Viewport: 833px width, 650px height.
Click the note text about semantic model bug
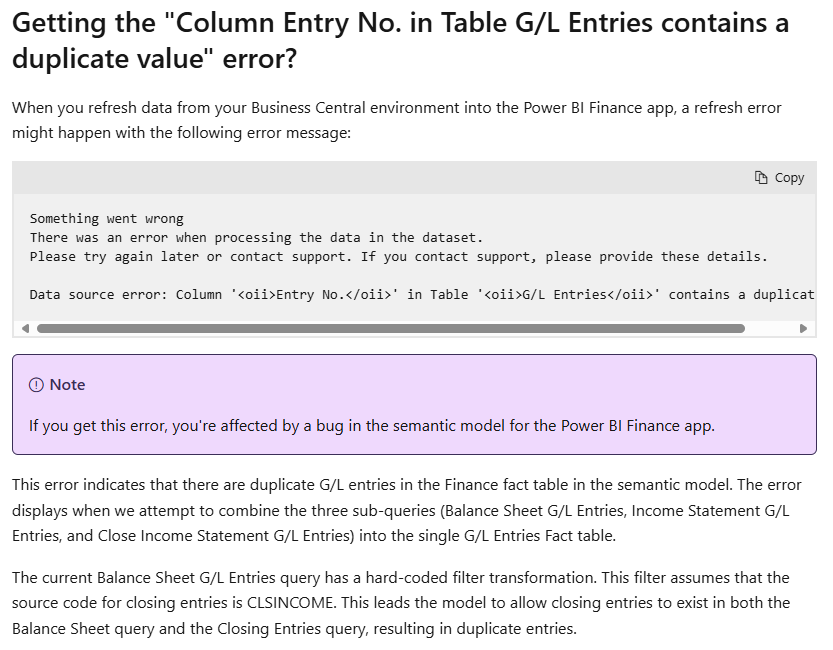[x=372, y=426]
